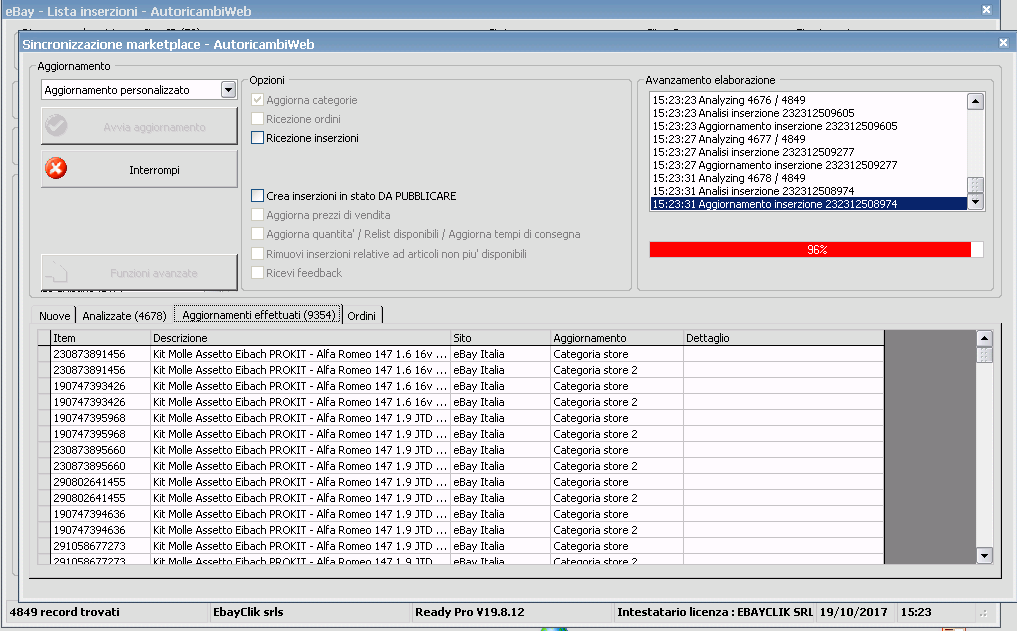1017x631 pixels.
Task: Tick Crea inserzioni in stato DA PUBBLICARE
Action: 258,196
